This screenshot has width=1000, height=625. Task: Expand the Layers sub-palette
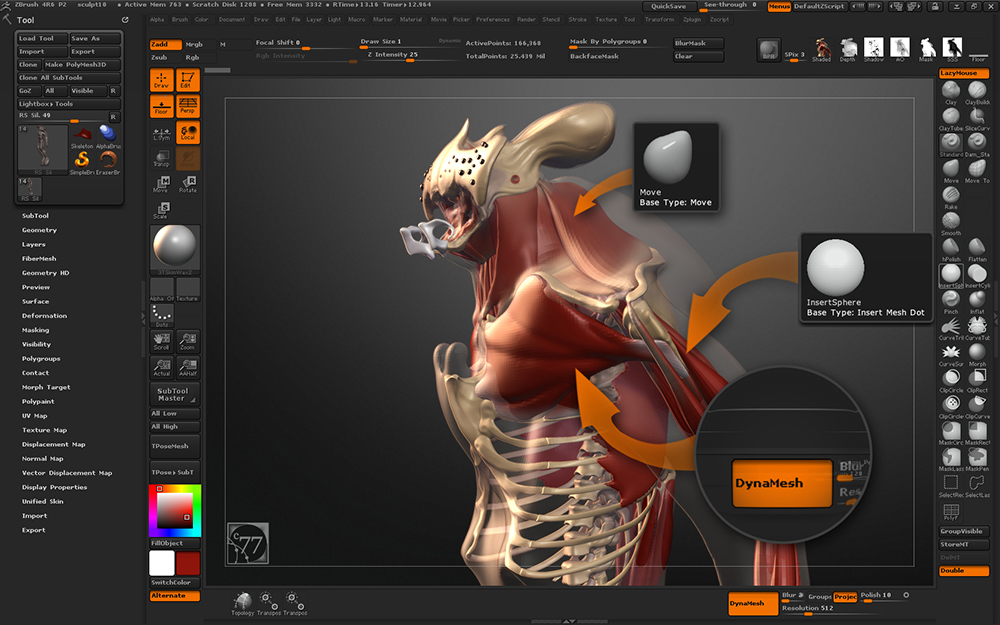coord(34,245)
